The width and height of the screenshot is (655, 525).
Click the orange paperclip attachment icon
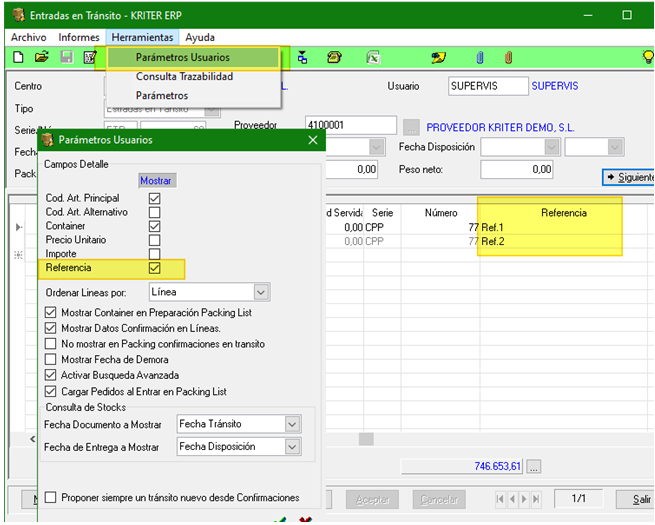tap(508, 57)
